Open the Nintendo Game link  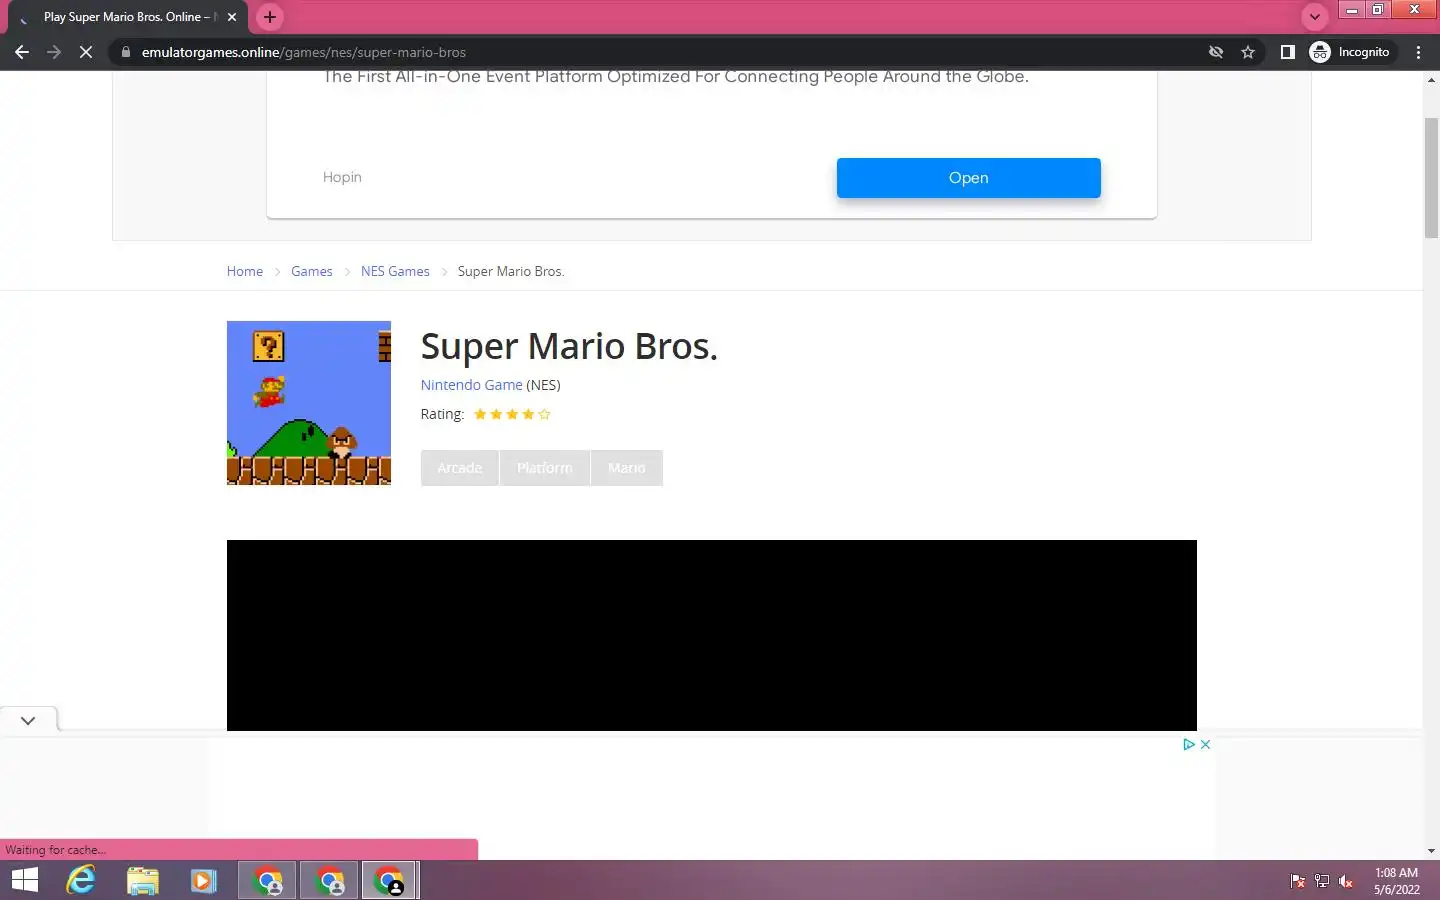pyautogui.click(x=471, y=385)
